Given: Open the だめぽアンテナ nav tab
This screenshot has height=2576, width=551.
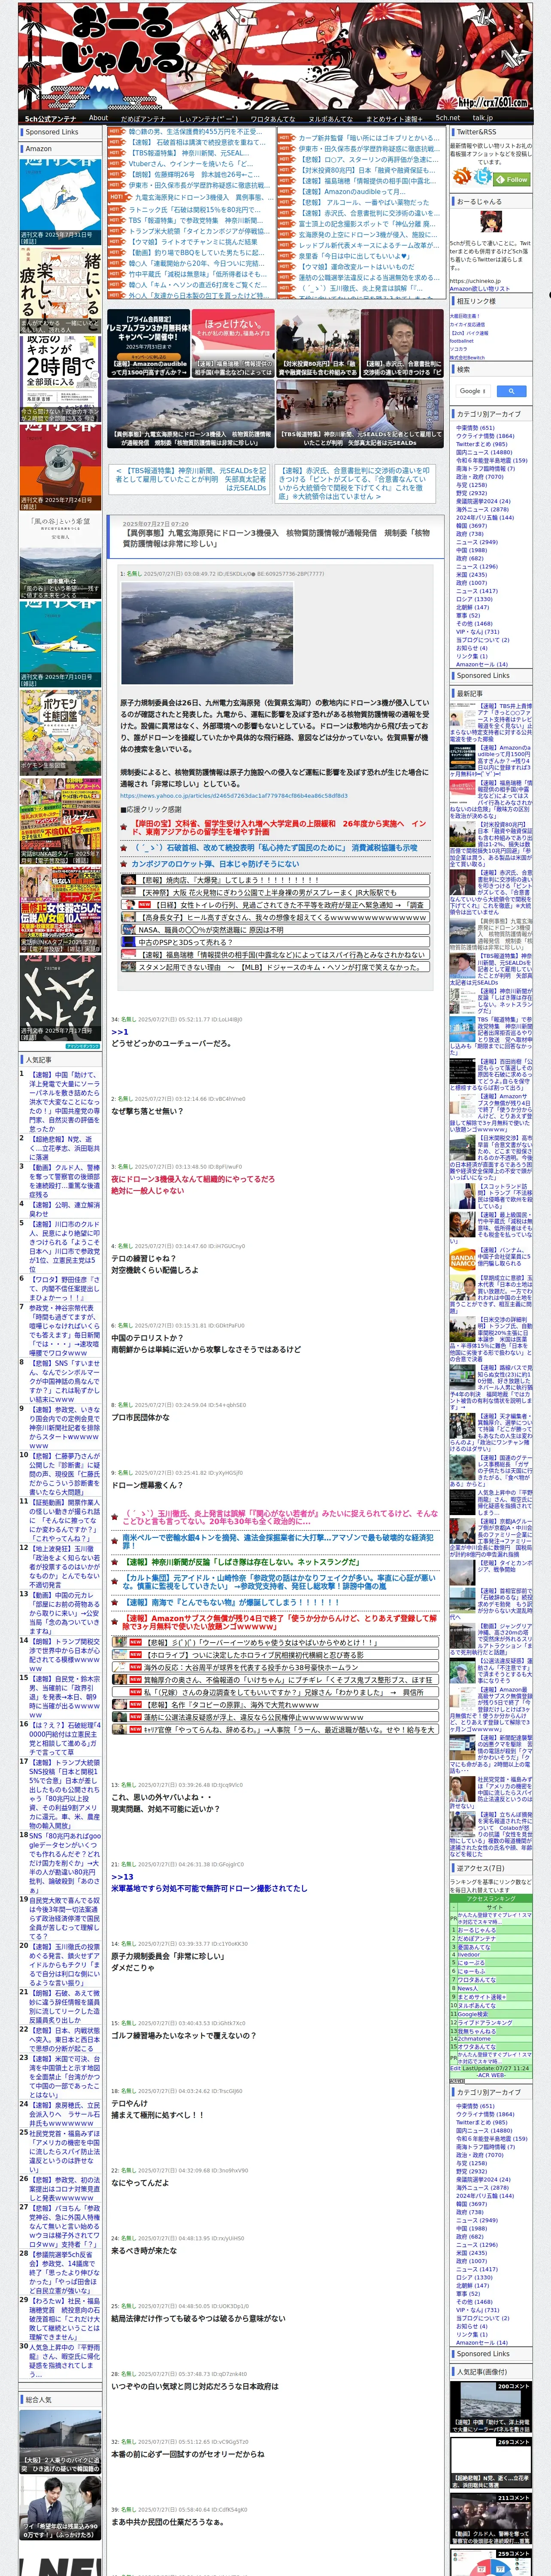Looking at the screenshot, I should tap(143, 118).
